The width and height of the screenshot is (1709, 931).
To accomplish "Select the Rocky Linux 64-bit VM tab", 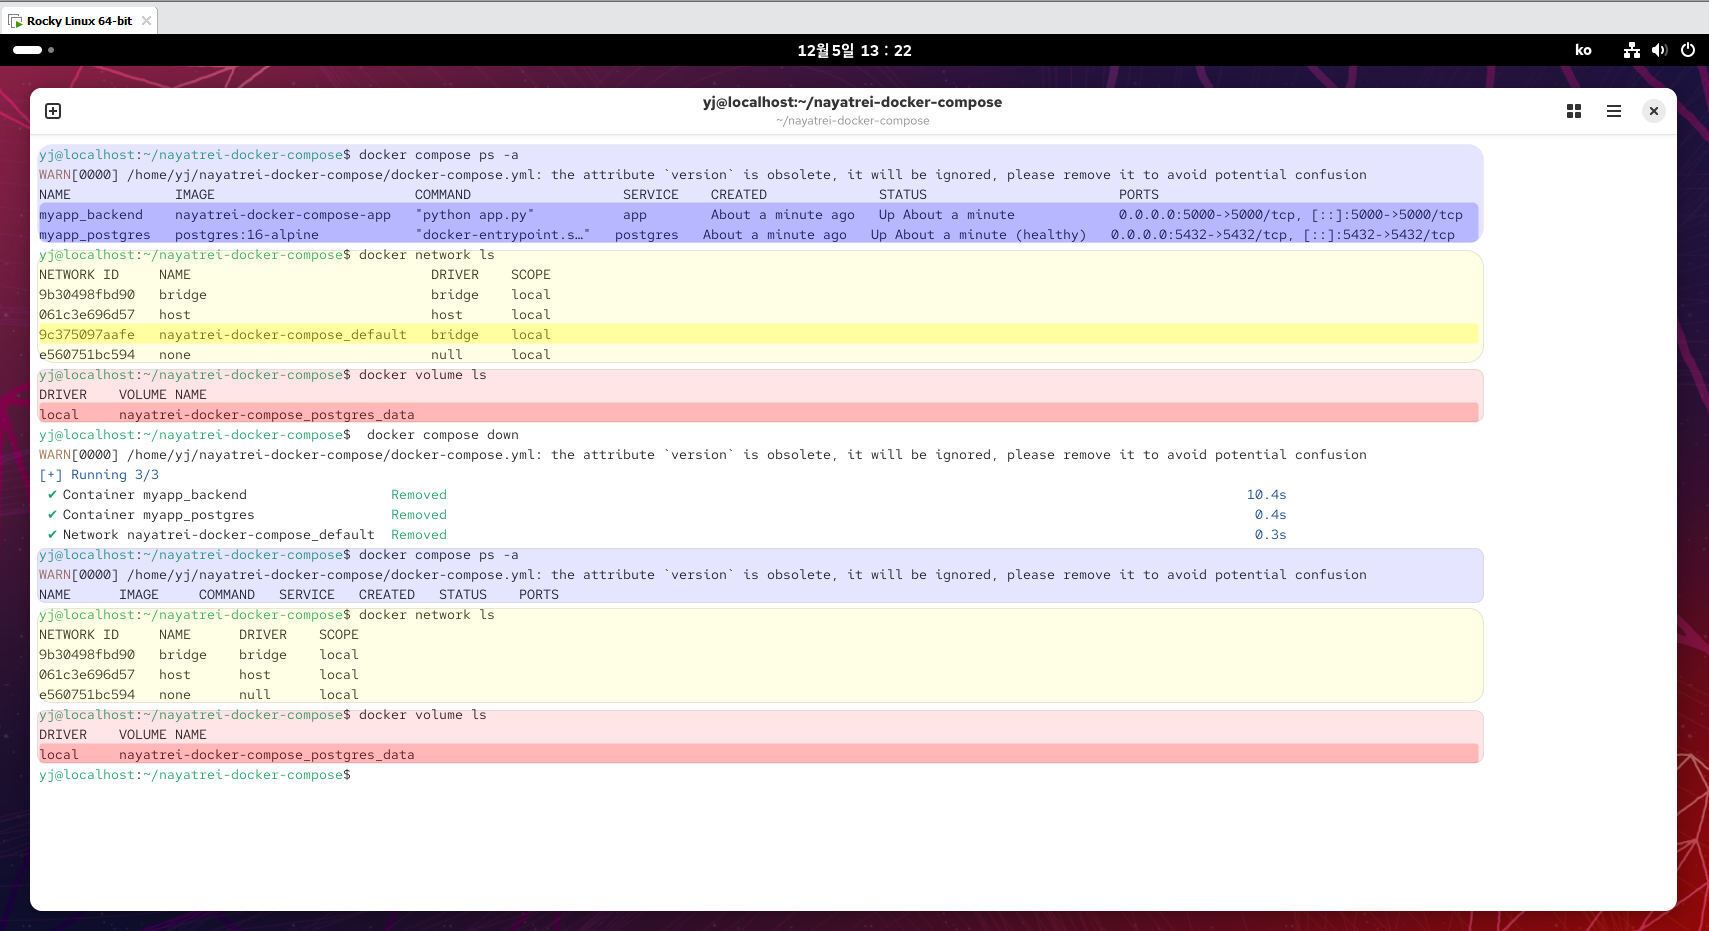I will pyautogui.click(x=80, y=20).
